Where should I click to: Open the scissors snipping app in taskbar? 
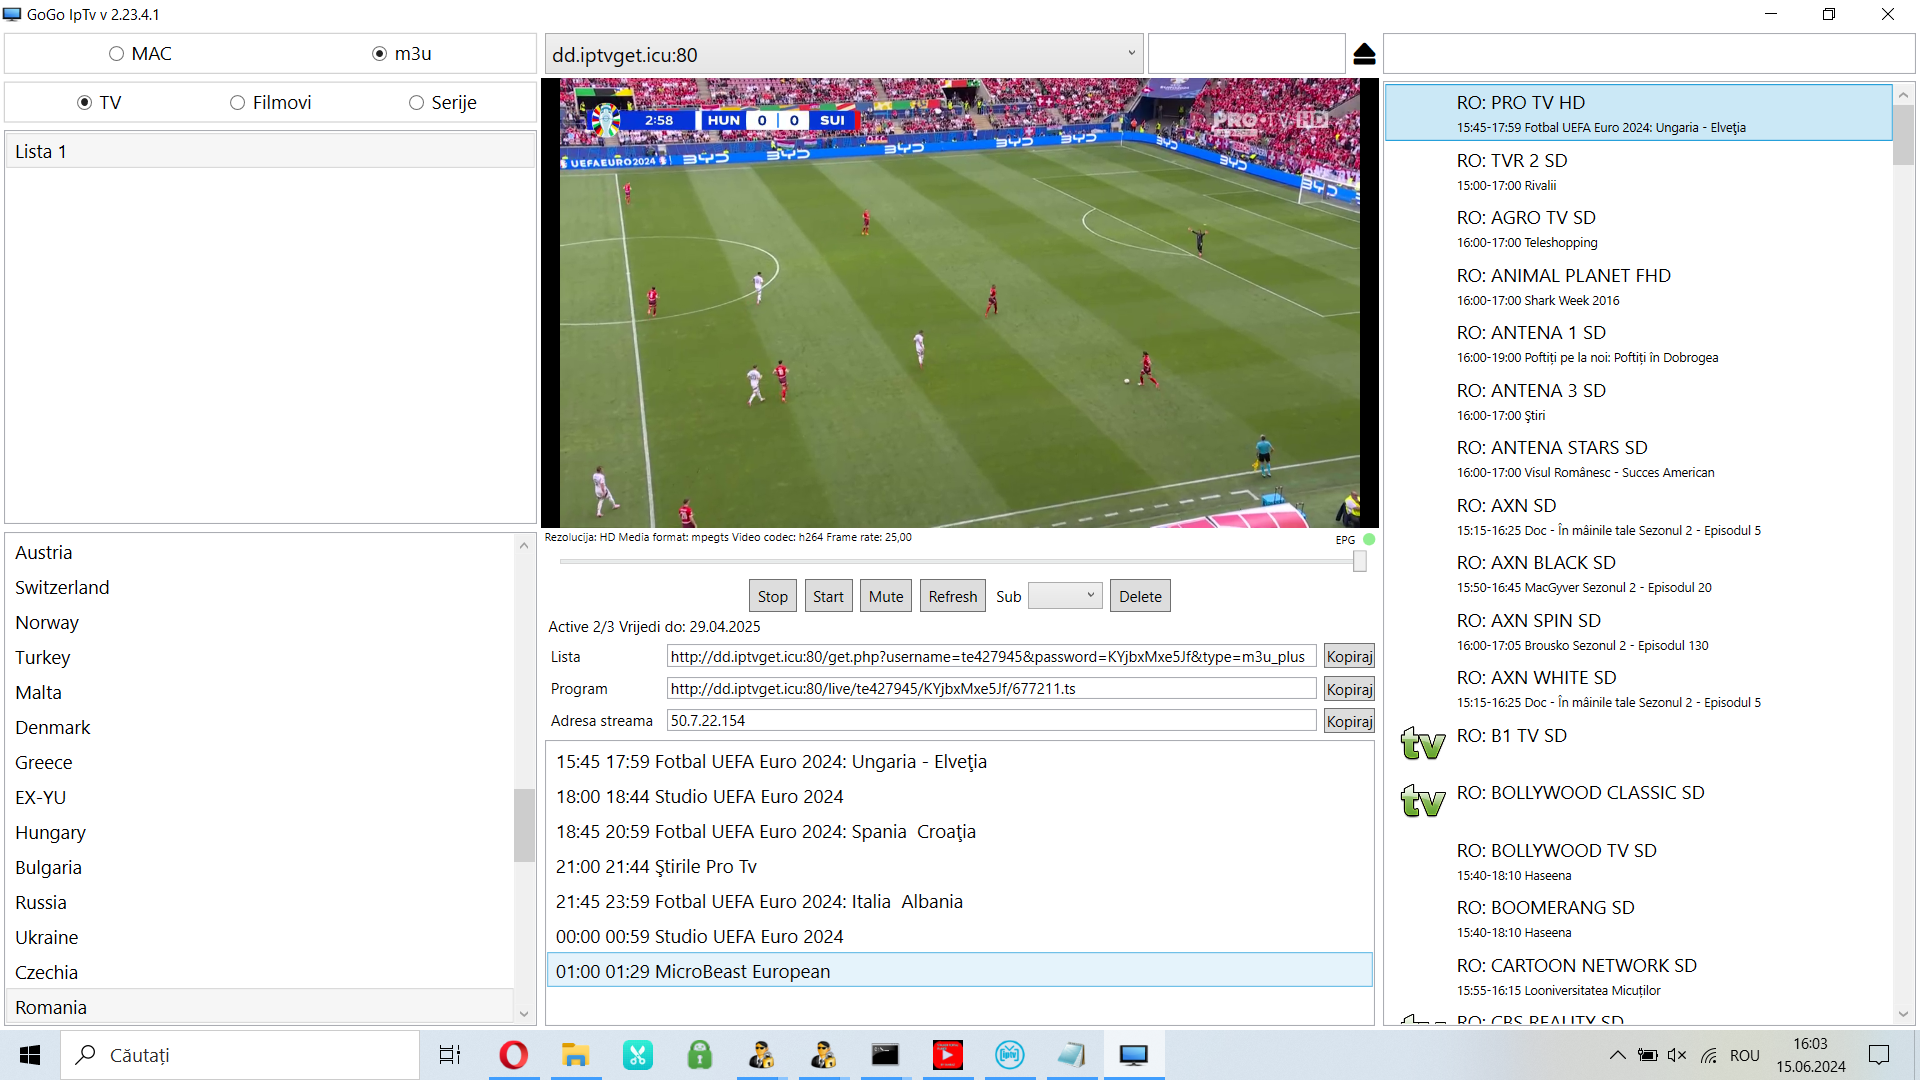[x=637, y=1055]
